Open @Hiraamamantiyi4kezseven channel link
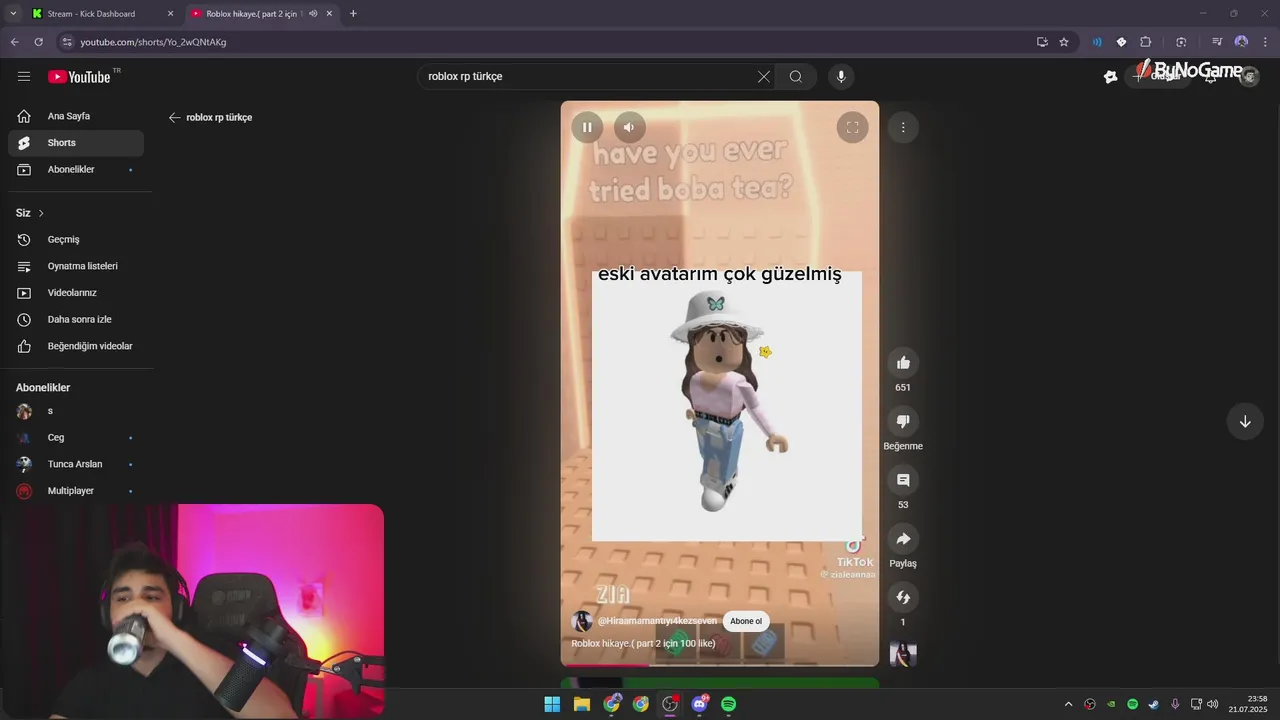 click(657, 622)
